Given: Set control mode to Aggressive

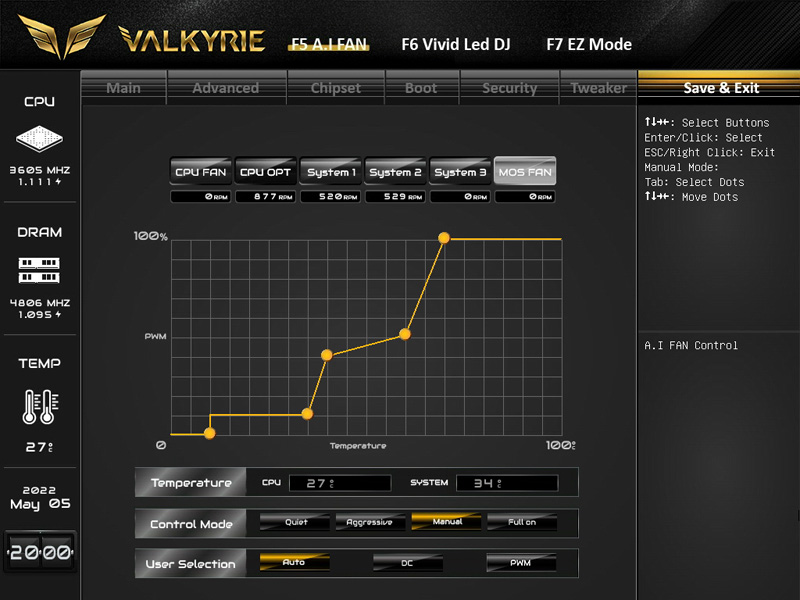Looking at the screenshot, I should [x=370, y=522].
